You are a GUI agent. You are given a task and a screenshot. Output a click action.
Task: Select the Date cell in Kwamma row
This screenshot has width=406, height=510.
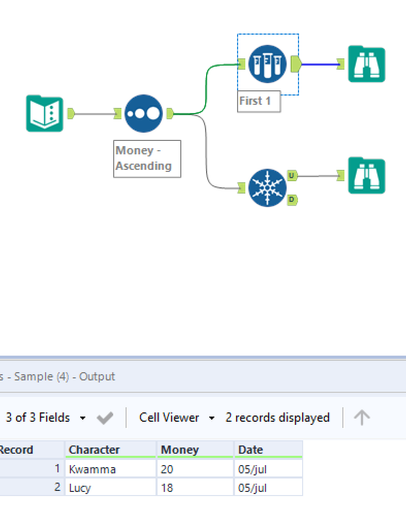tap(268, 469)
